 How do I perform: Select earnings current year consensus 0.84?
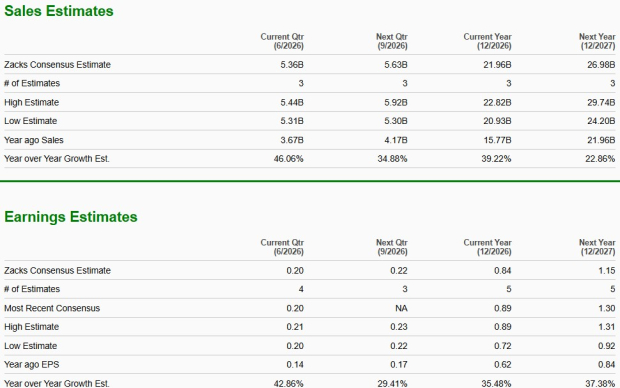(x=503, y=271)
